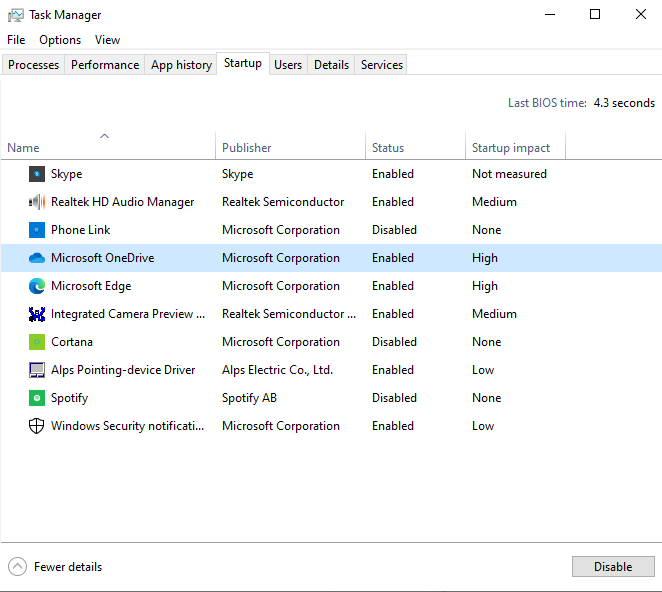Switch to the Services tab
662x592 pixels.
pyautogui.click(x=382, y=65)
